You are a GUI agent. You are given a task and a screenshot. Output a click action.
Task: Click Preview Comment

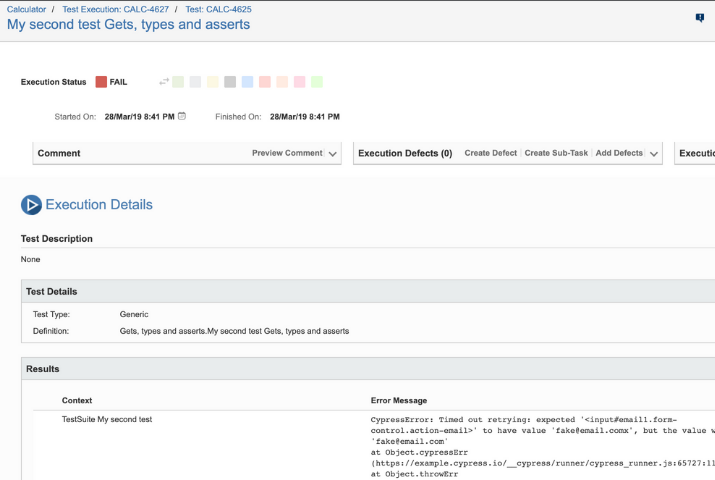point(287,153)
